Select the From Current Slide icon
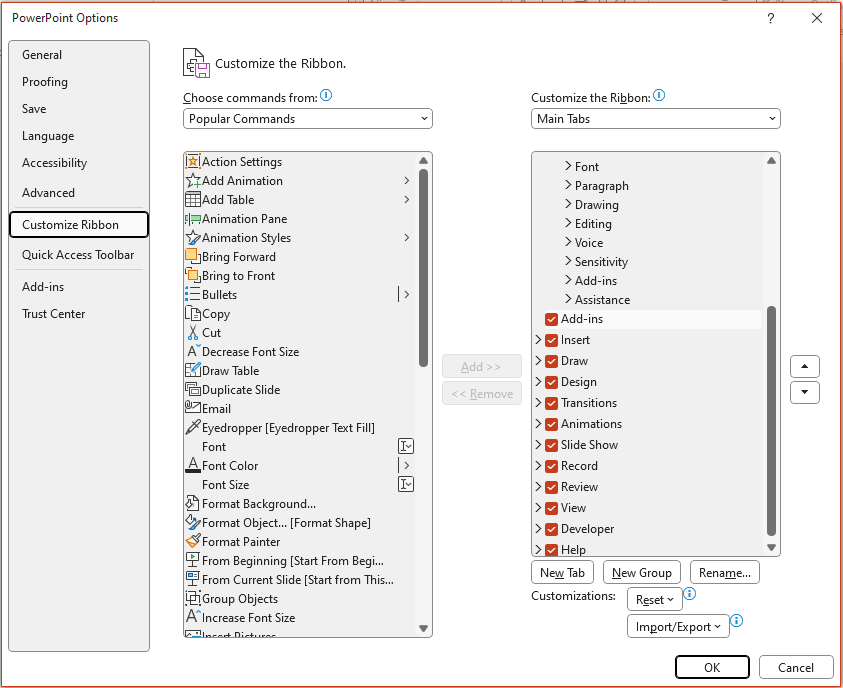The width and height of the screenshot is (843, 688). pyautogui.click(x=192, y=579)
